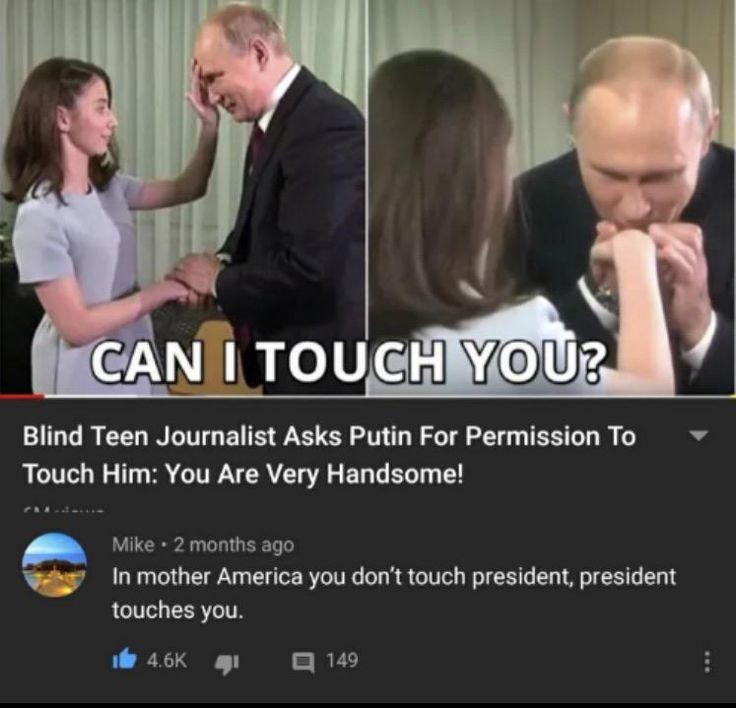Dislike the comment using thumbs-down icon
736x708 pixels.
click(227, 663)
